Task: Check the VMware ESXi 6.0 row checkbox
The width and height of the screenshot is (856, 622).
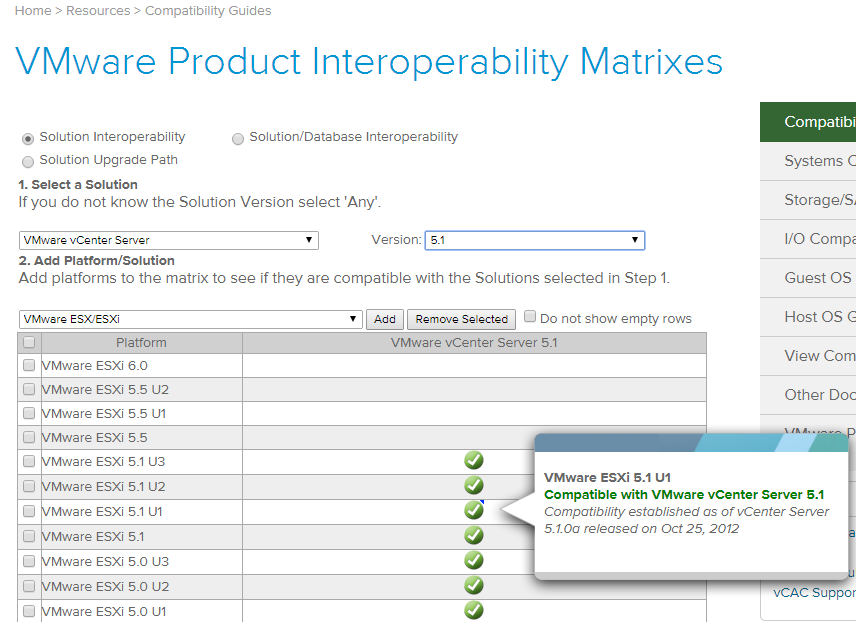Action: (x=28, y=366)
